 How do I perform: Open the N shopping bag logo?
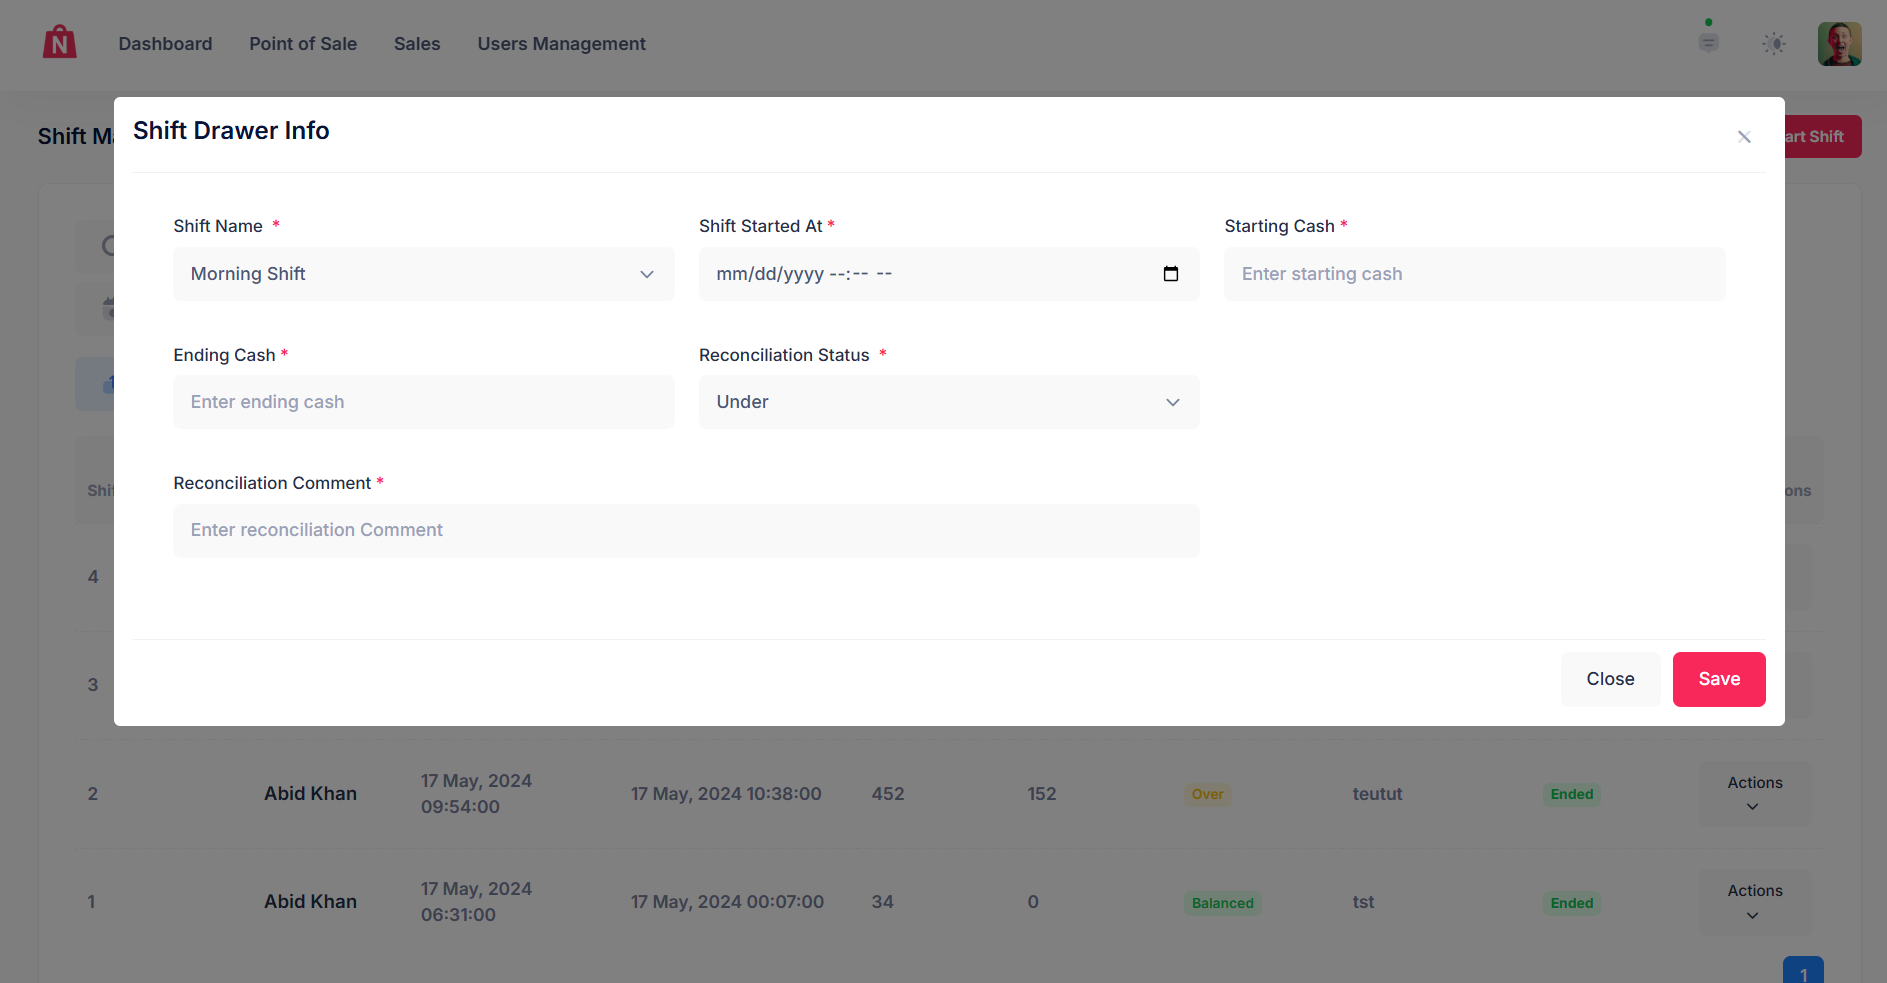pos(59,43)
